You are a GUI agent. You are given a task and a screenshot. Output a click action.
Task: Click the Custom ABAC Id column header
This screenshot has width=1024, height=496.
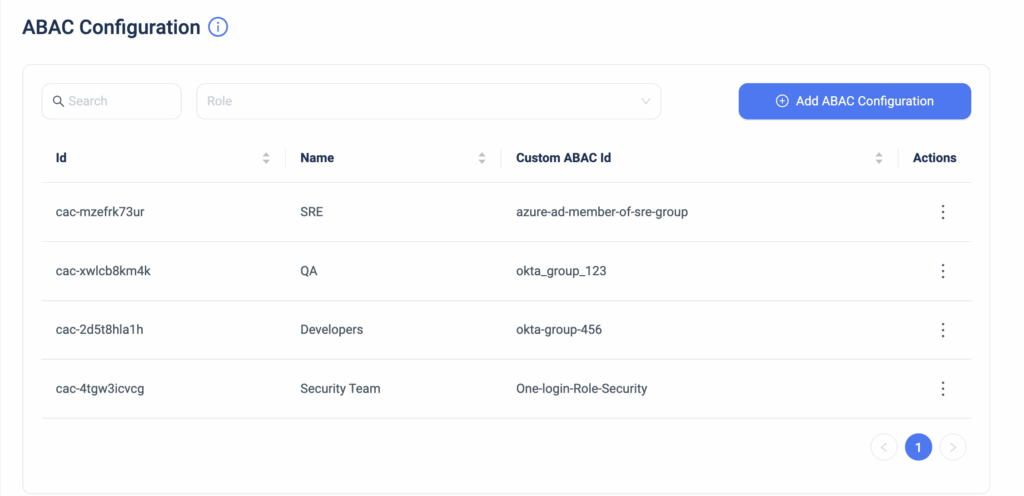pyautogui.click(x=564, y=158)
